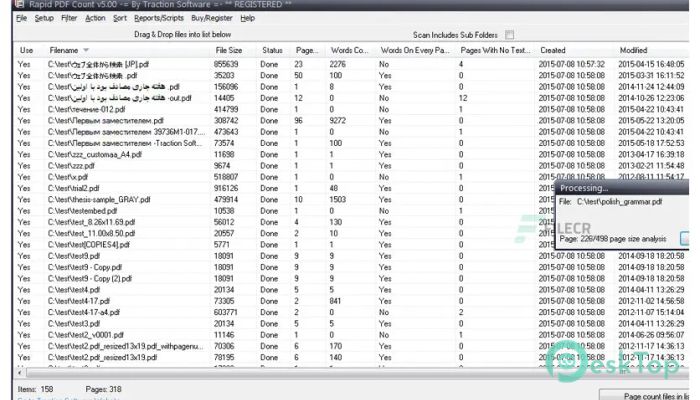Click processing file path polish_grammar.pdf

[619, 202]
